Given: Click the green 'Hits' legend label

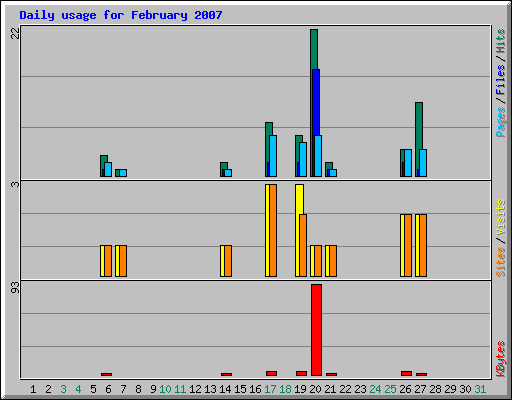Looking at the screenshot, I should 501,41.
